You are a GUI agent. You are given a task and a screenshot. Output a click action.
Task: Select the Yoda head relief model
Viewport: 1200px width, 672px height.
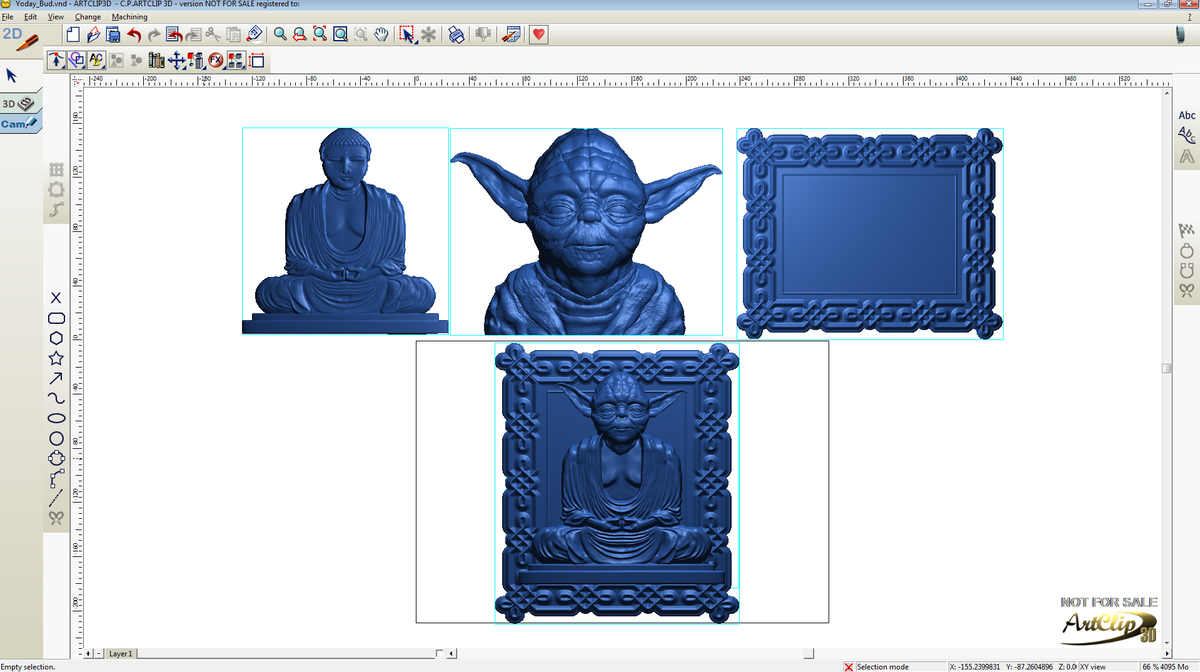pyautogui.click(x=587, y=231)
